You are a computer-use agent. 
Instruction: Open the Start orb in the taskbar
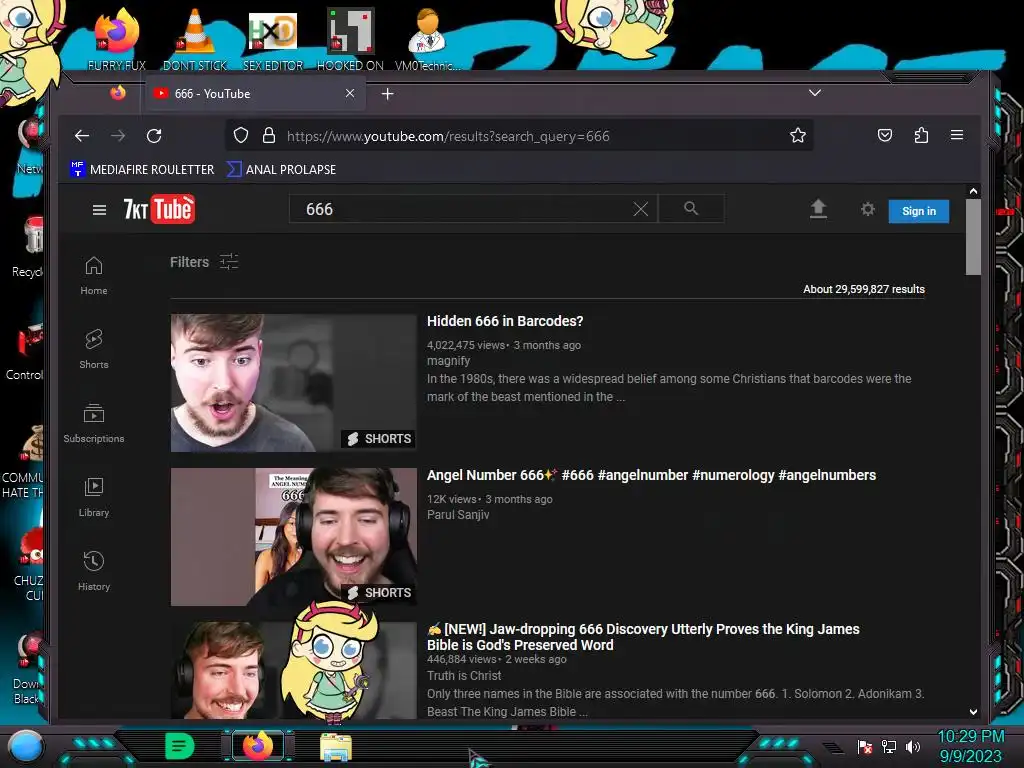(x=25, y=746)
